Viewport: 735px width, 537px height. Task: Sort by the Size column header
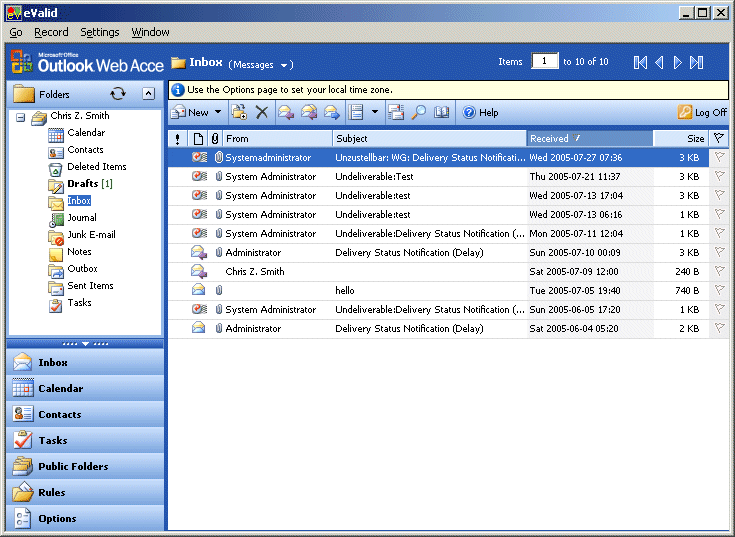pyautogui.click(x=681, y=139)
